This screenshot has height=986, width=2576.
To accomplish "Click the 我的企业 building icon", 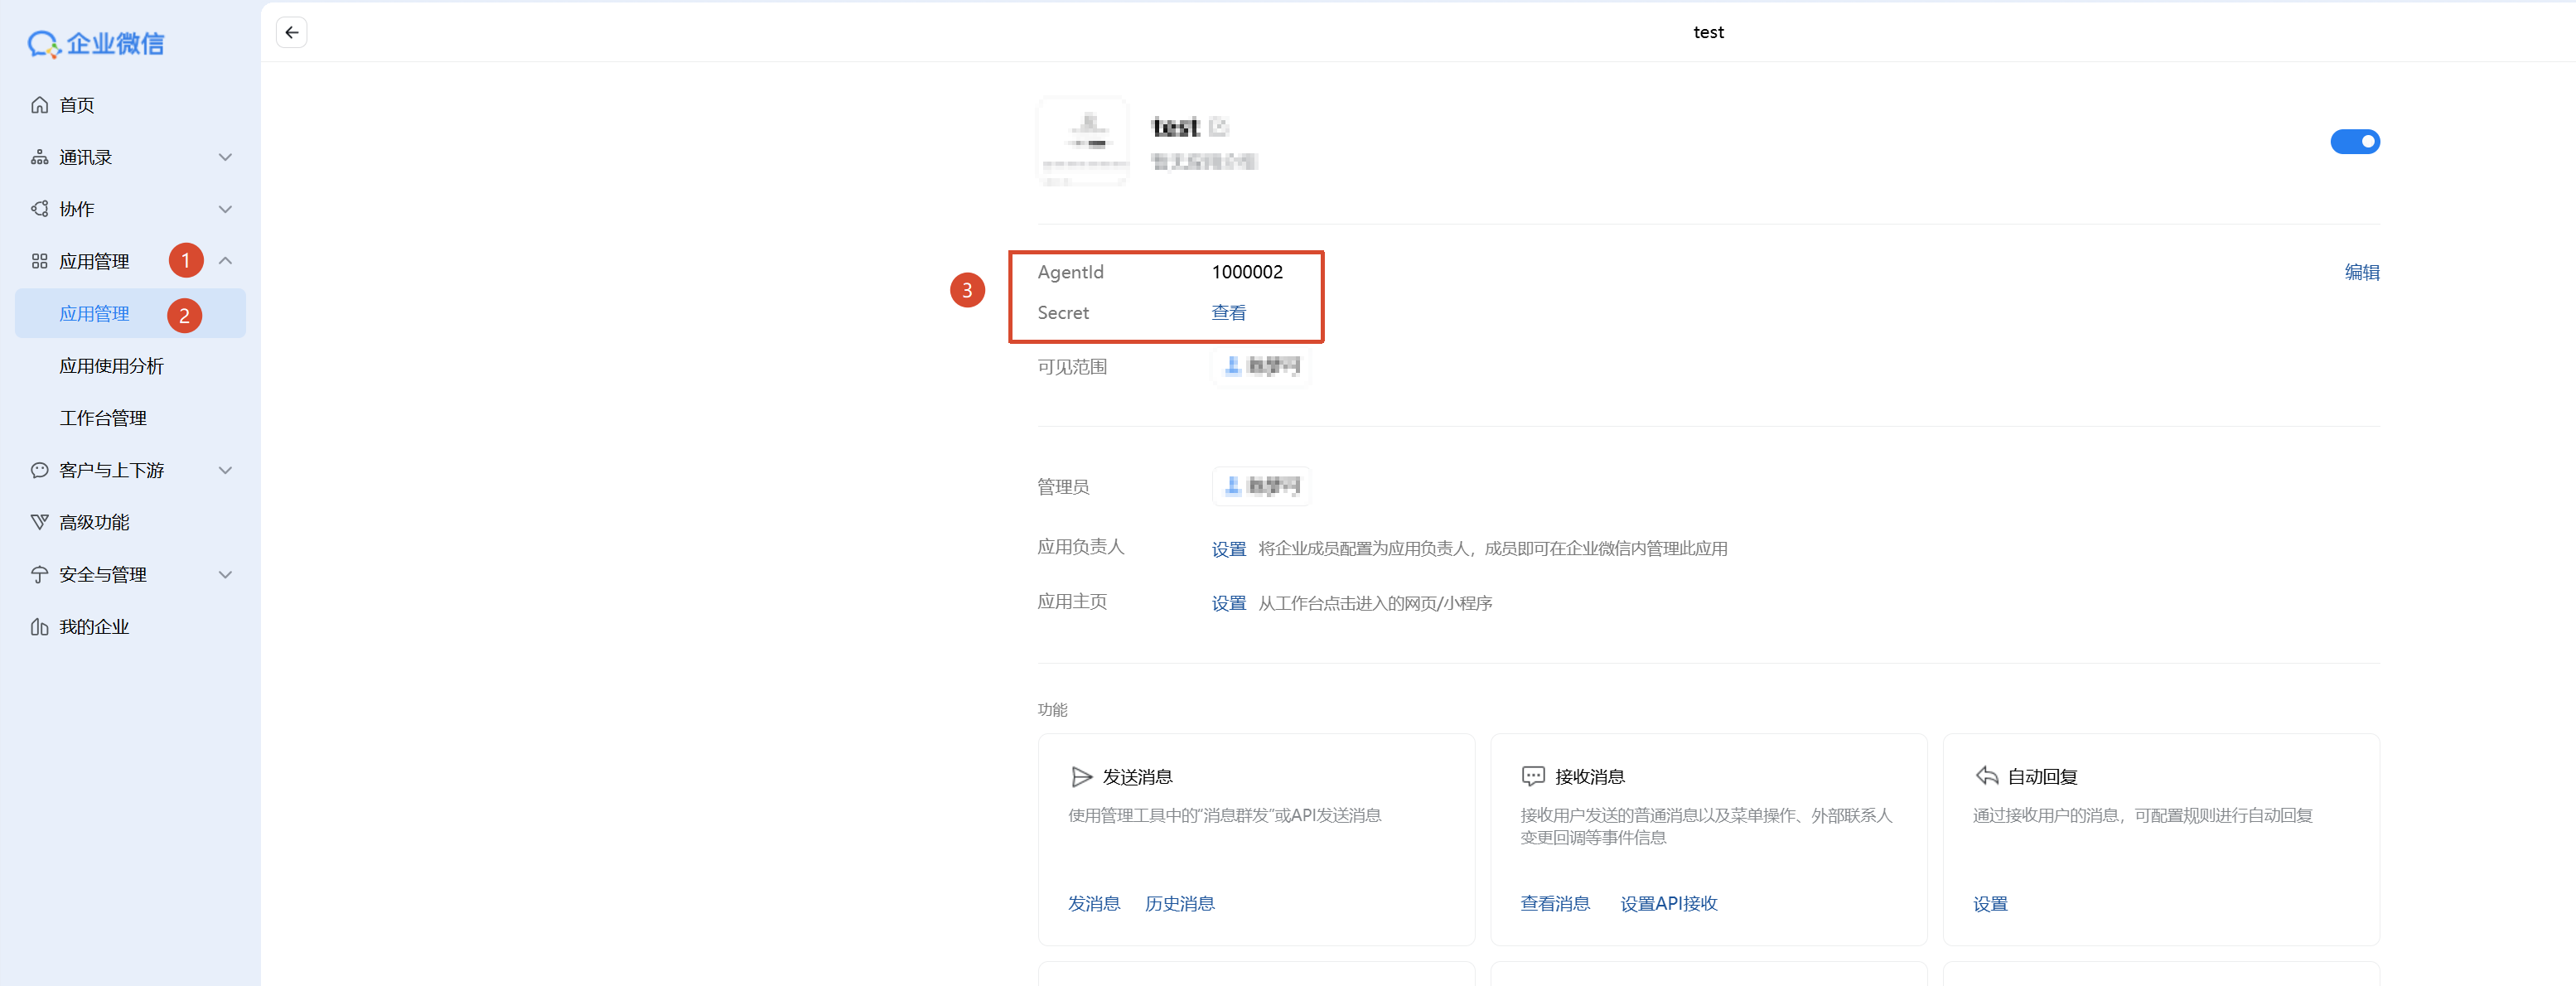I will pyautogui.click(x=40, y=627).
